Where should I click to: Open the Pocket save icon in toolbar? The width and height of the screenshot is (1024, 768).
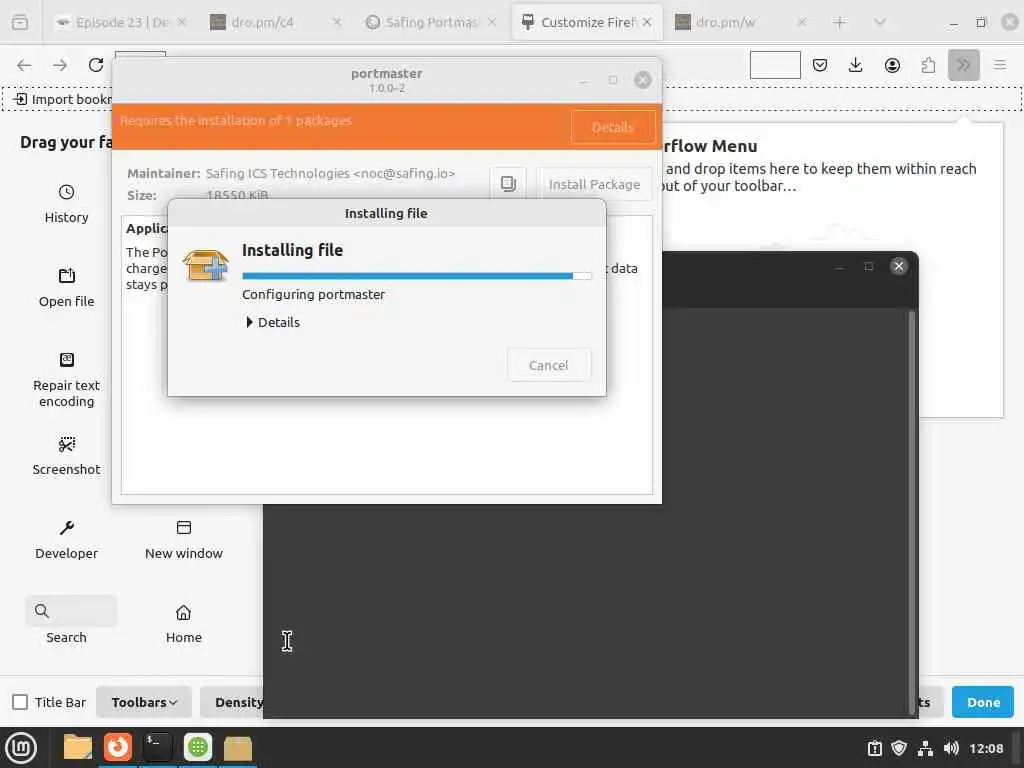[x=820, y=65]
